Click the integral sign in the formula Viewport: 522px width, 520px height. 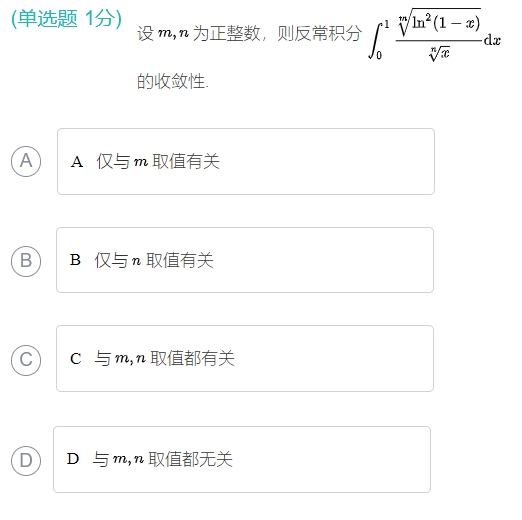[x=376, y=40]
